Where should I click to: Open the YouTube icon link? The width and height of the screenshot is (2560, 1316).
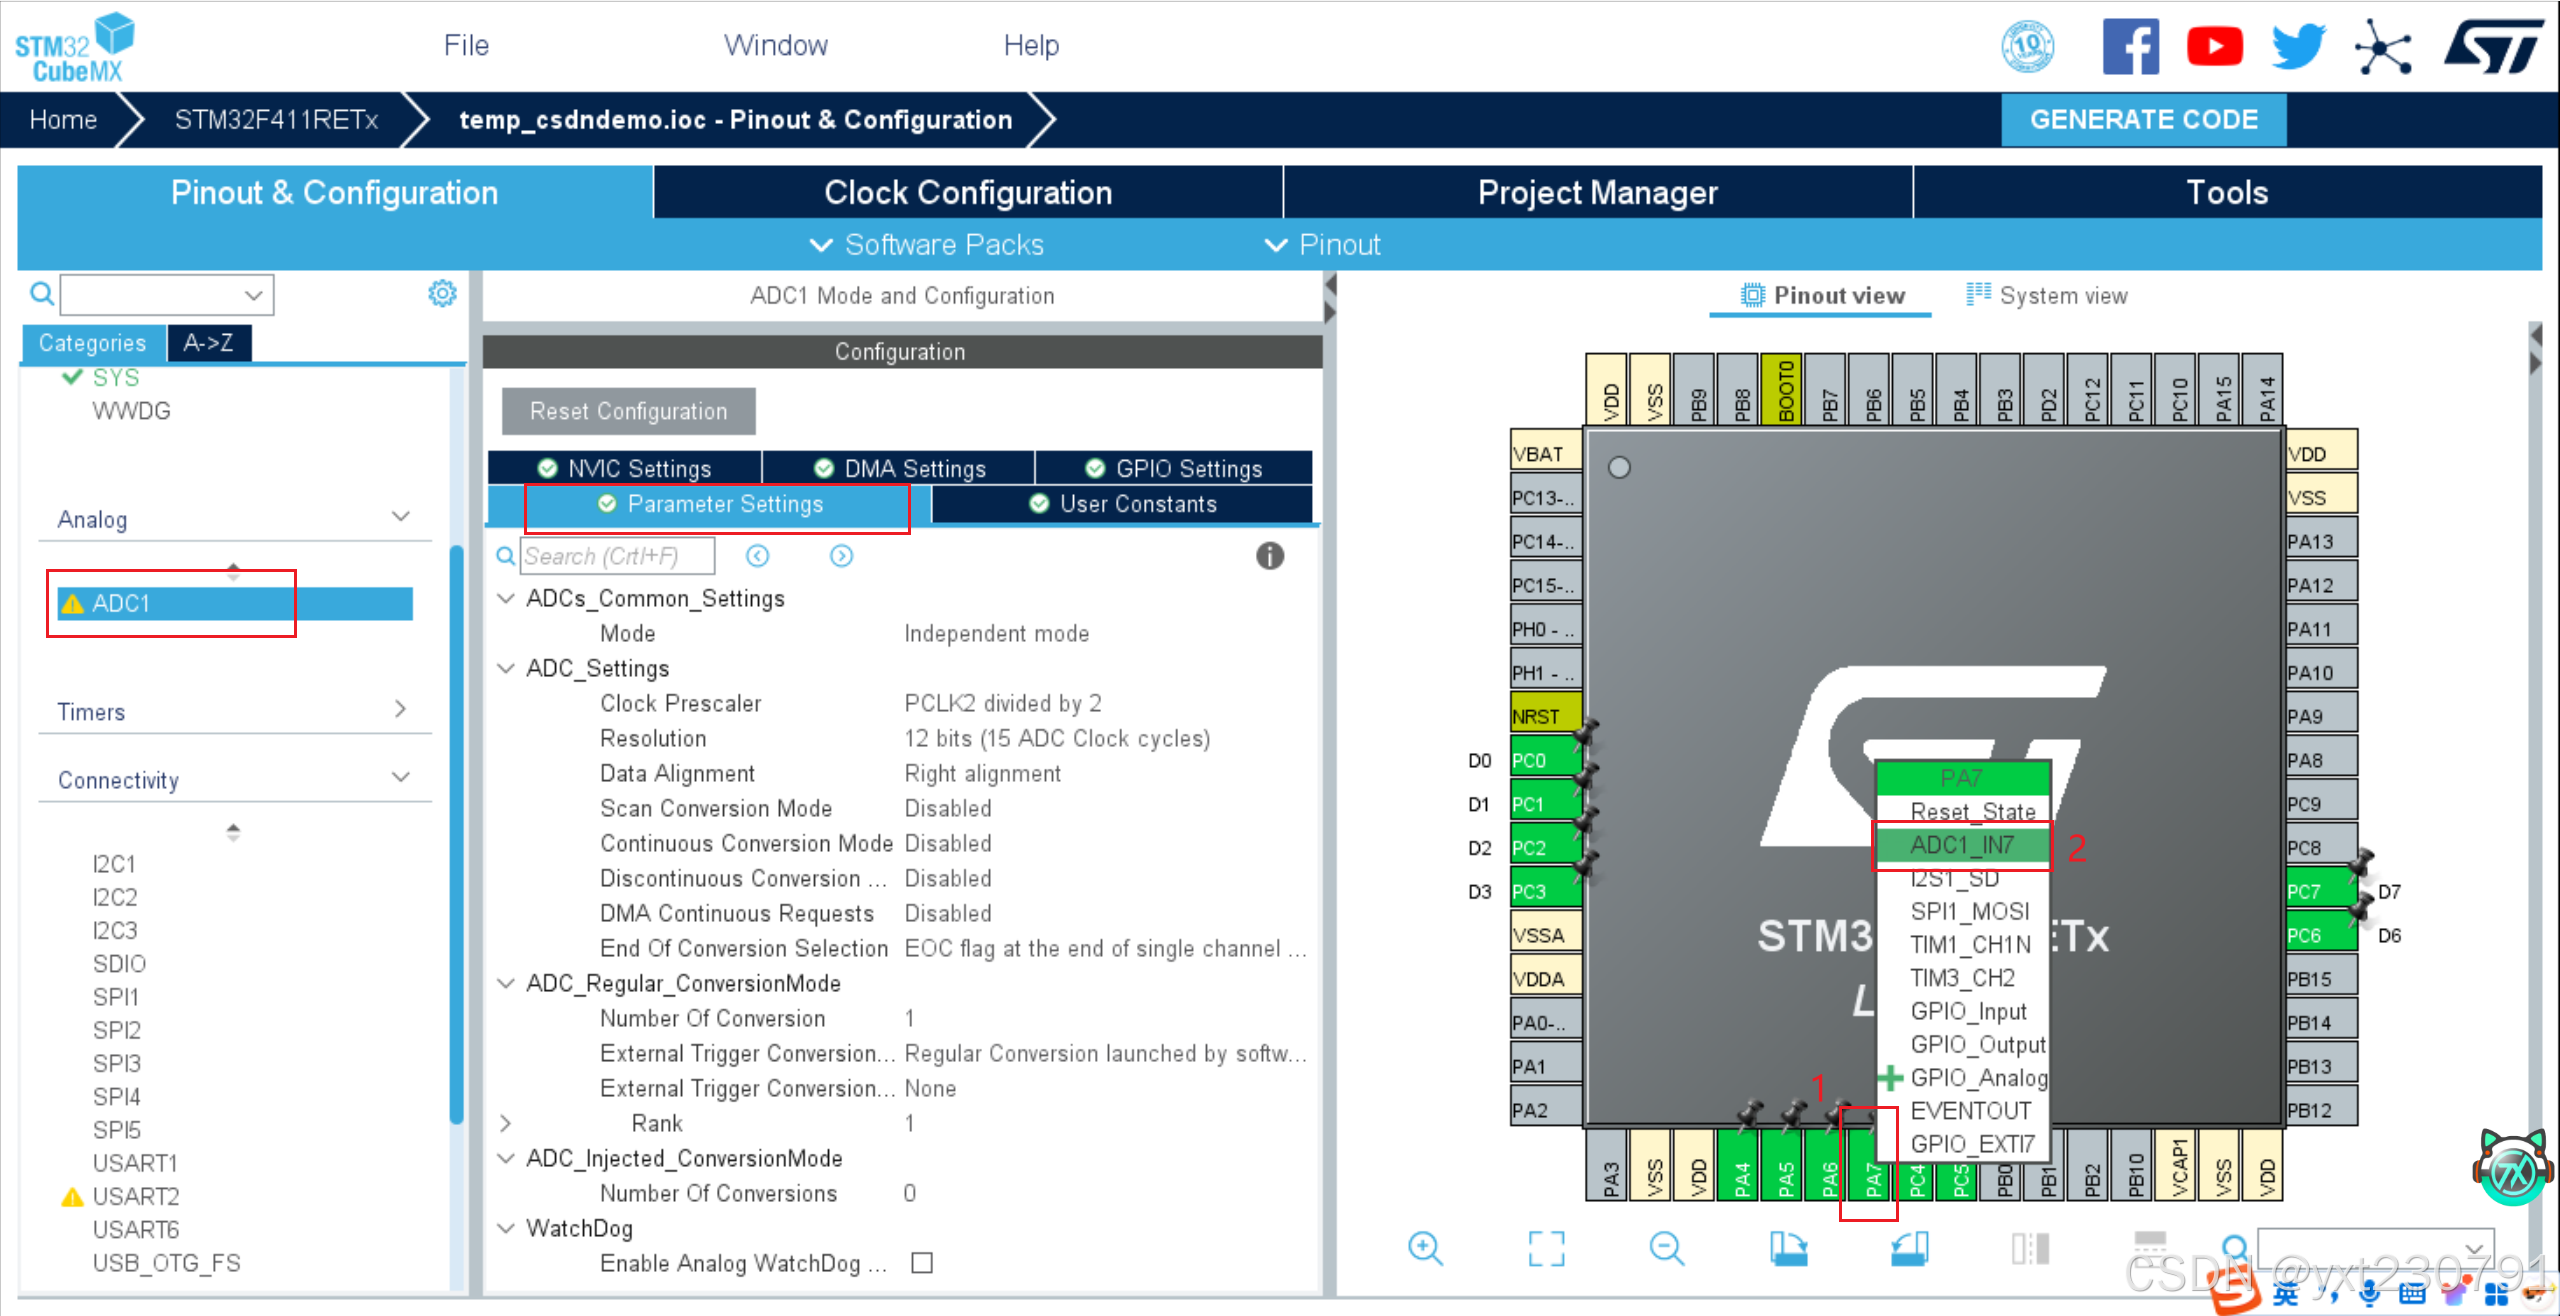[2214, 47]
